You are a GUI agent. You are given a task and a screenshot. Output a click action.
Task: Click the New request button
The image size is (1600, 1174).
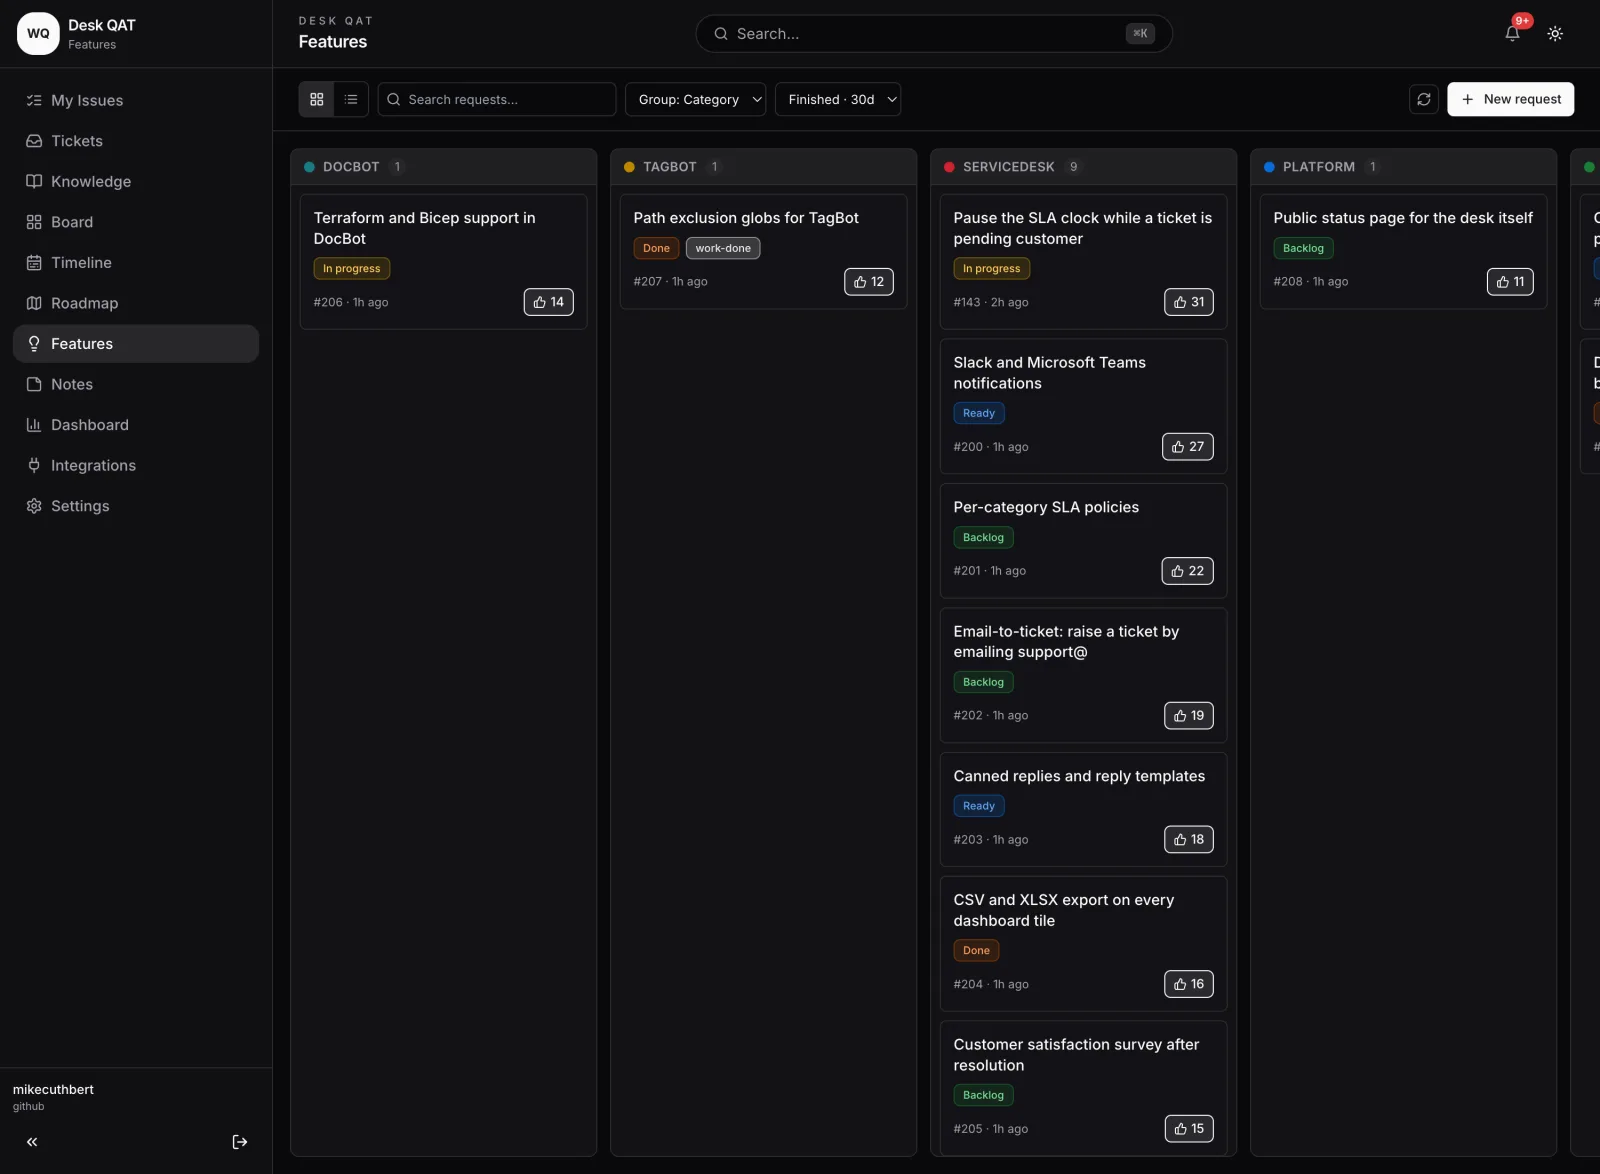coord(1511,99)
